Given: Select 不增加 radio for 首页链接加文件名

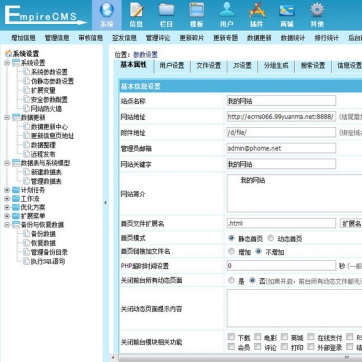Looking at the screenshot, I should (258, 252).
